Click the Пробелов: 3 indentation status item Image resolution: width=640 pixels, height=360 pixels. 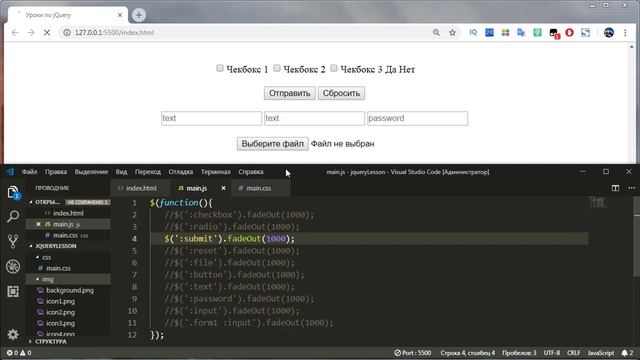(x=519, y=353)
